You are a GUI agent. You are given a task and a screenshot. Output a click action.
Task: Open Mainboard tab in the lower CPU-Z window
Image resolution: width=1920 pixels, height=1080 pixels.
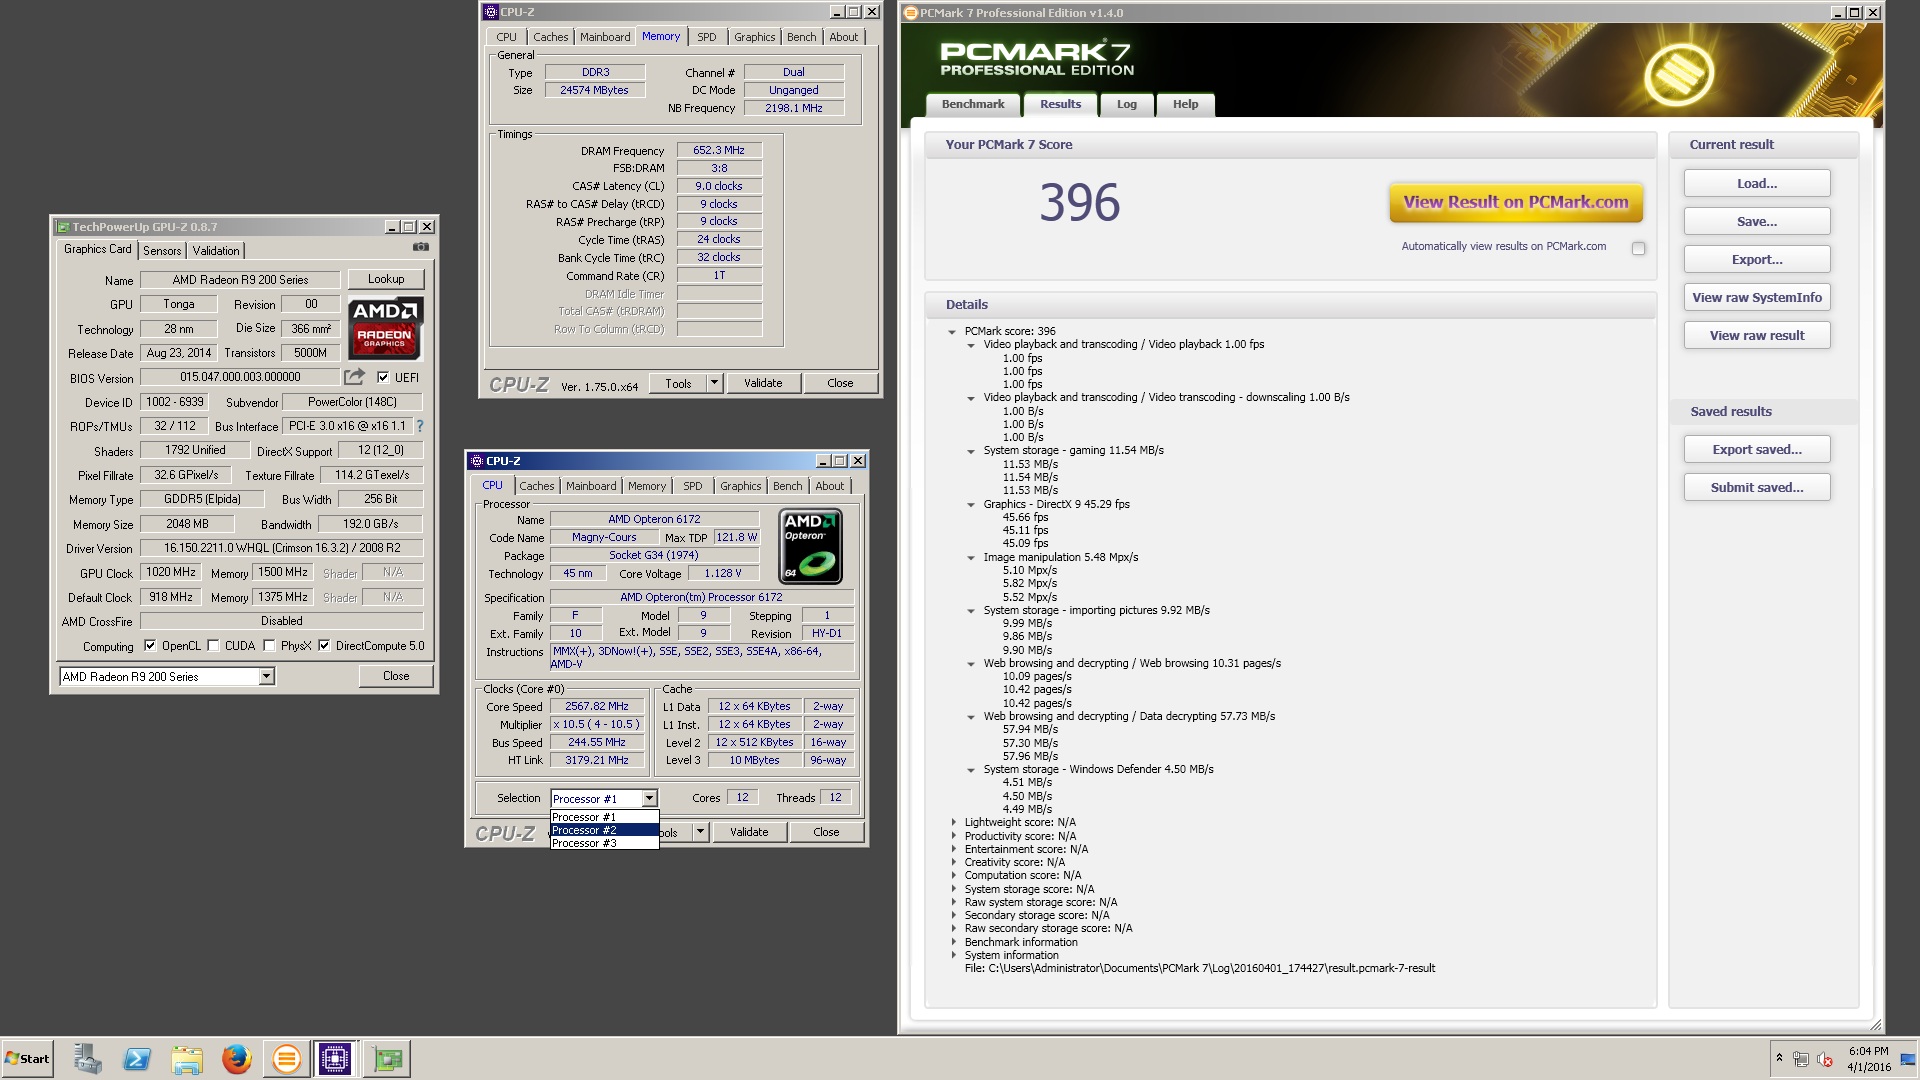pyautogui.click(x=591, y=486)
